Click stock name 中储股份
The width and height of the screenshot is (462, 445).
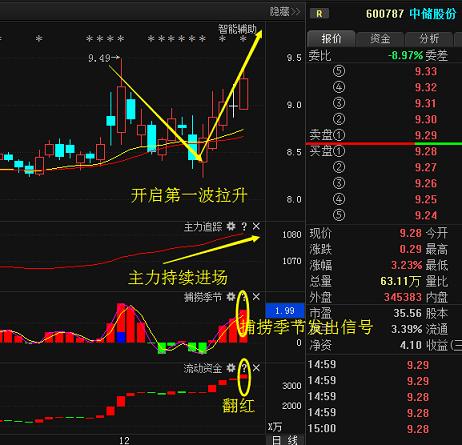click(433, 14)
